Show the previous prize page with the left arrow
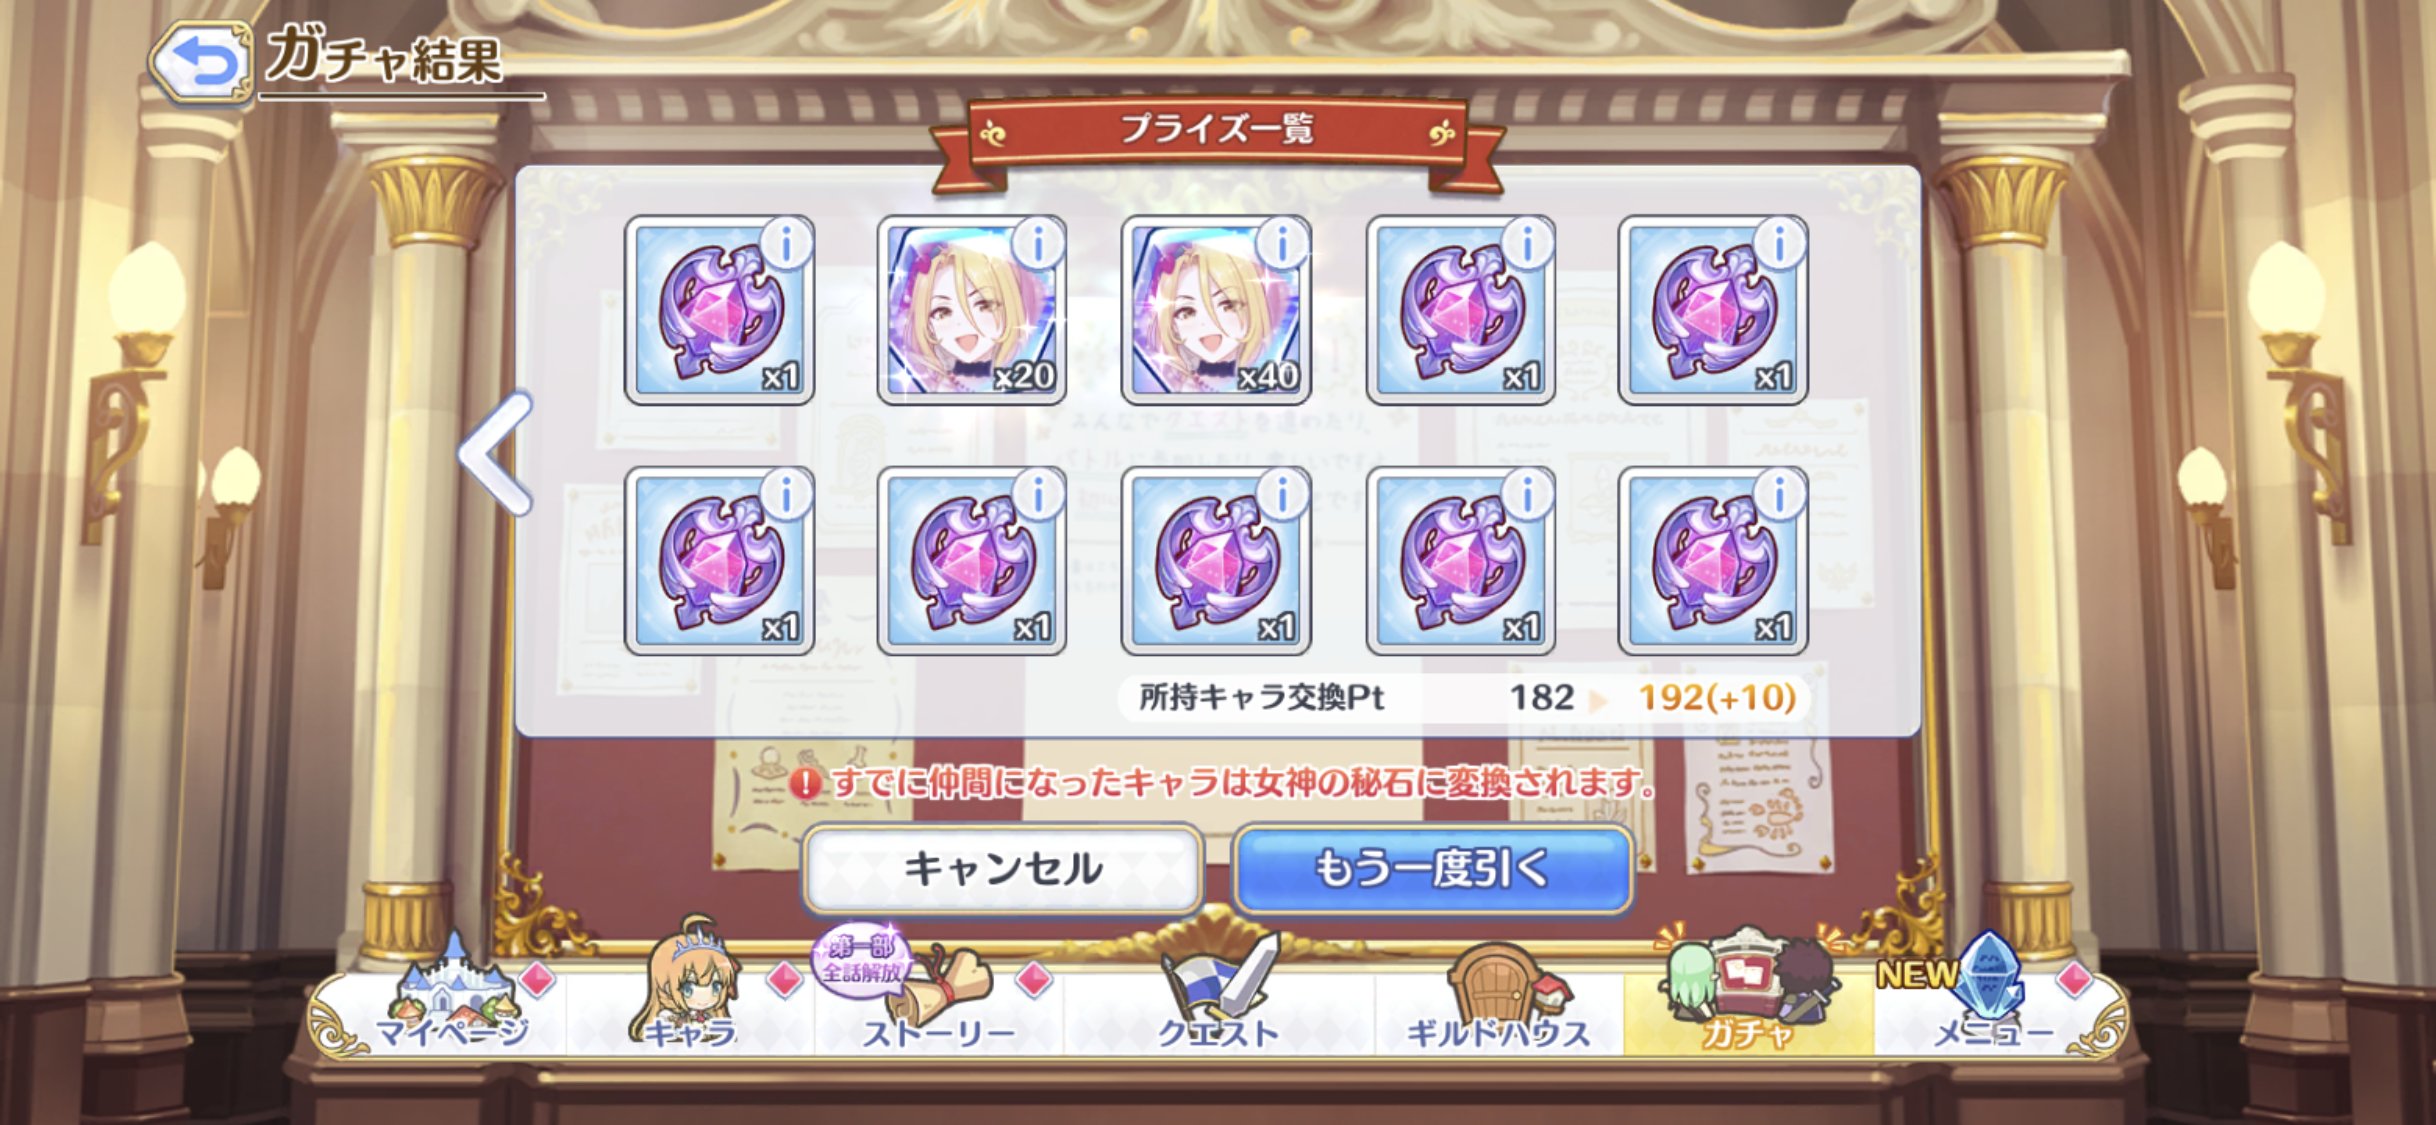The width and height of the screenshot is (2436, 1125). [x=495, y=453]
